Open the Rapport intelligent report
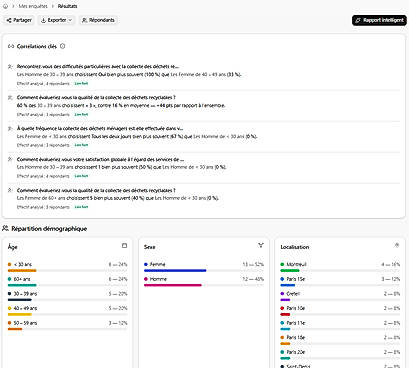Viewport: 409px width, 368px height. point(379,20)
